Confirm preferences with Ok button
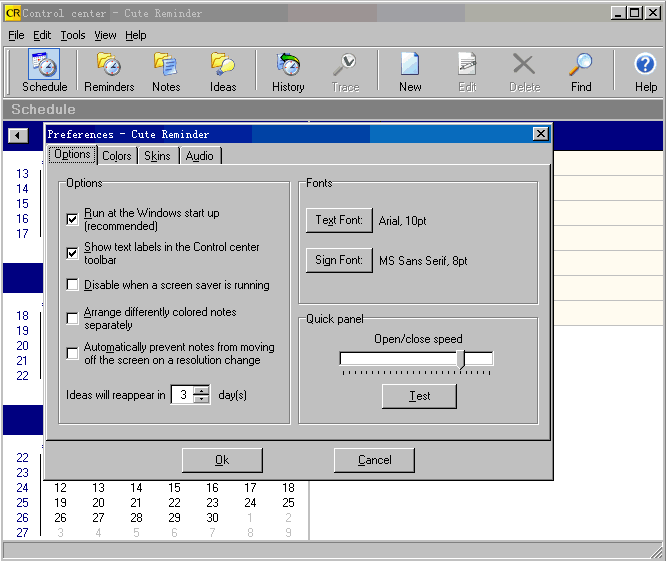Screen dimensions: 666x561 coord(222,460)
